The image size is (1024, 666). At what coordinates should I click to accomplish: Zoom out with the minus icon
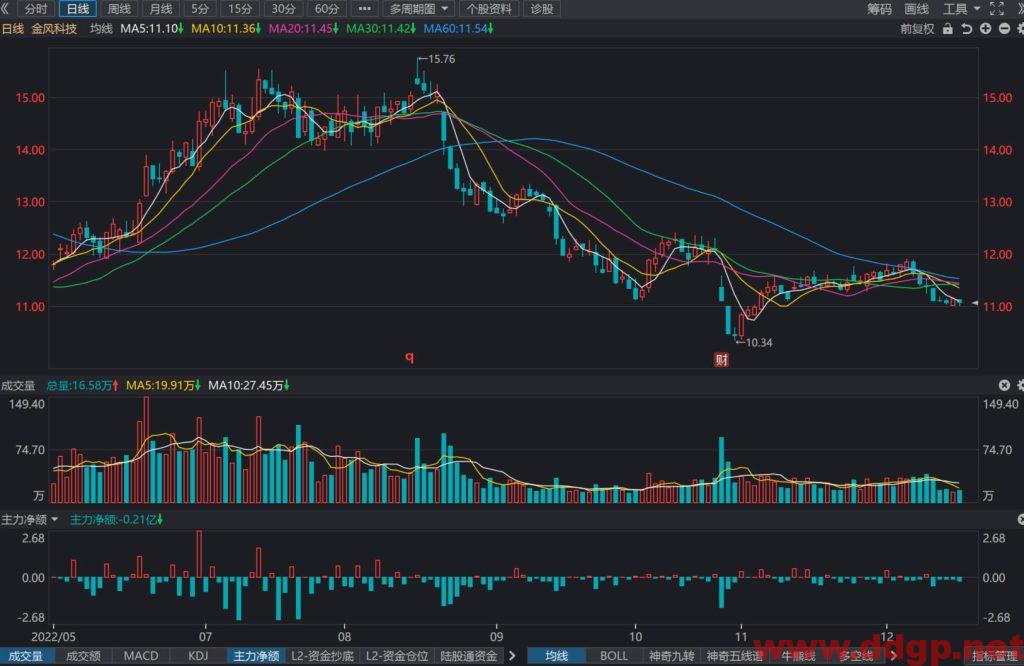click(x=1004, y=29)
